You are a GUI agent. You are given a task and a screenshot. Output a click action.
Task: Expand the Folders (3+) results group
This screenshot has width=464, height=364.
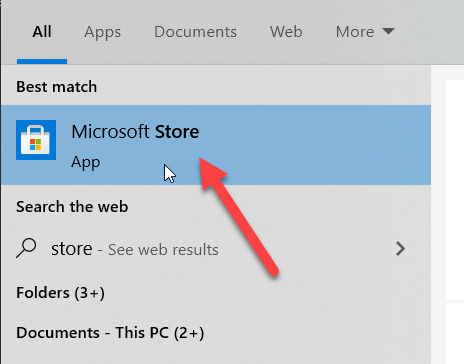tap(60, 293)
